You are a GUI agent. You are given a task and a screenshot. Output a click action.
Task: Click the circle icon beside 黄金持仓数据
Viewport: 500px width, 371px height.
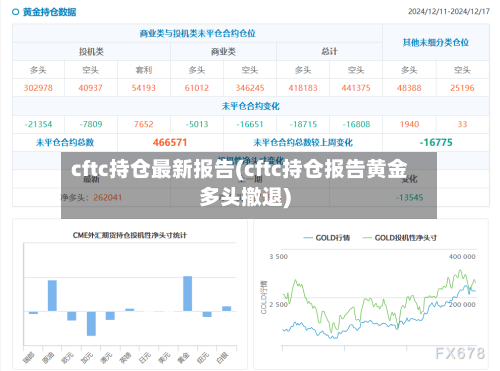point(15,12)
